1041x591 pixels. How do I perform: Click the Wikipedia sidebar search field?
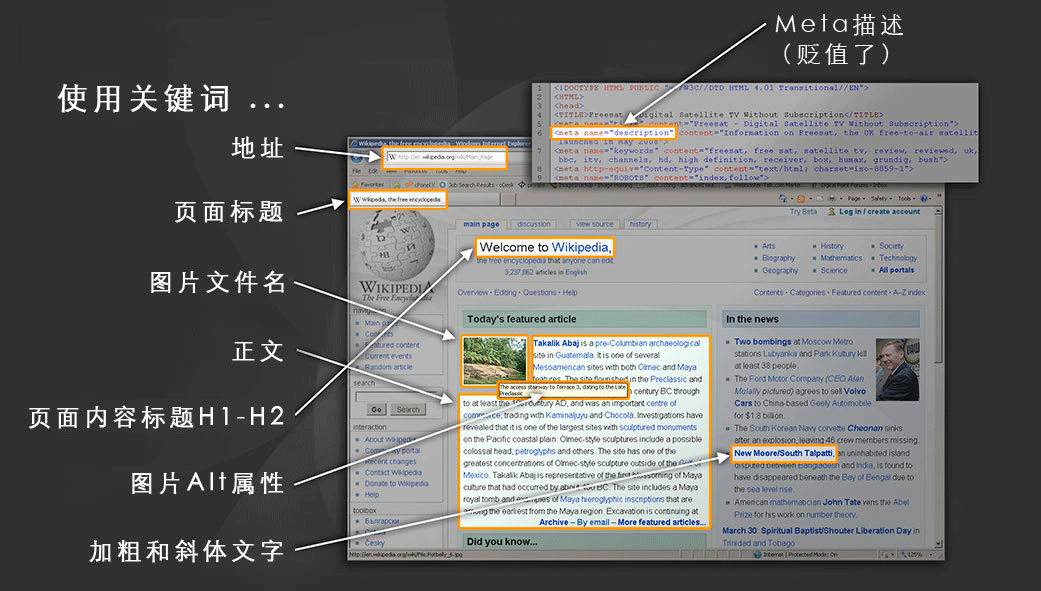[x=398, y=396]
